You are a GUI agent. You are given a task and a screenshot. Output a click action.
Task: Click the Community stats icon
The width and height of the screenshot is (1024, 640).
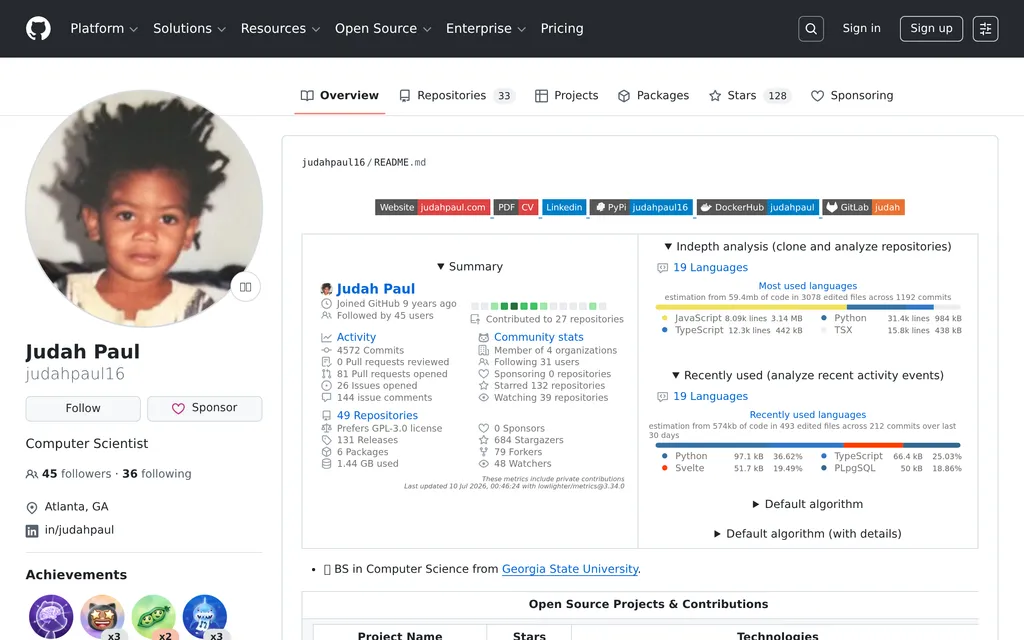(x=483, y=338)
